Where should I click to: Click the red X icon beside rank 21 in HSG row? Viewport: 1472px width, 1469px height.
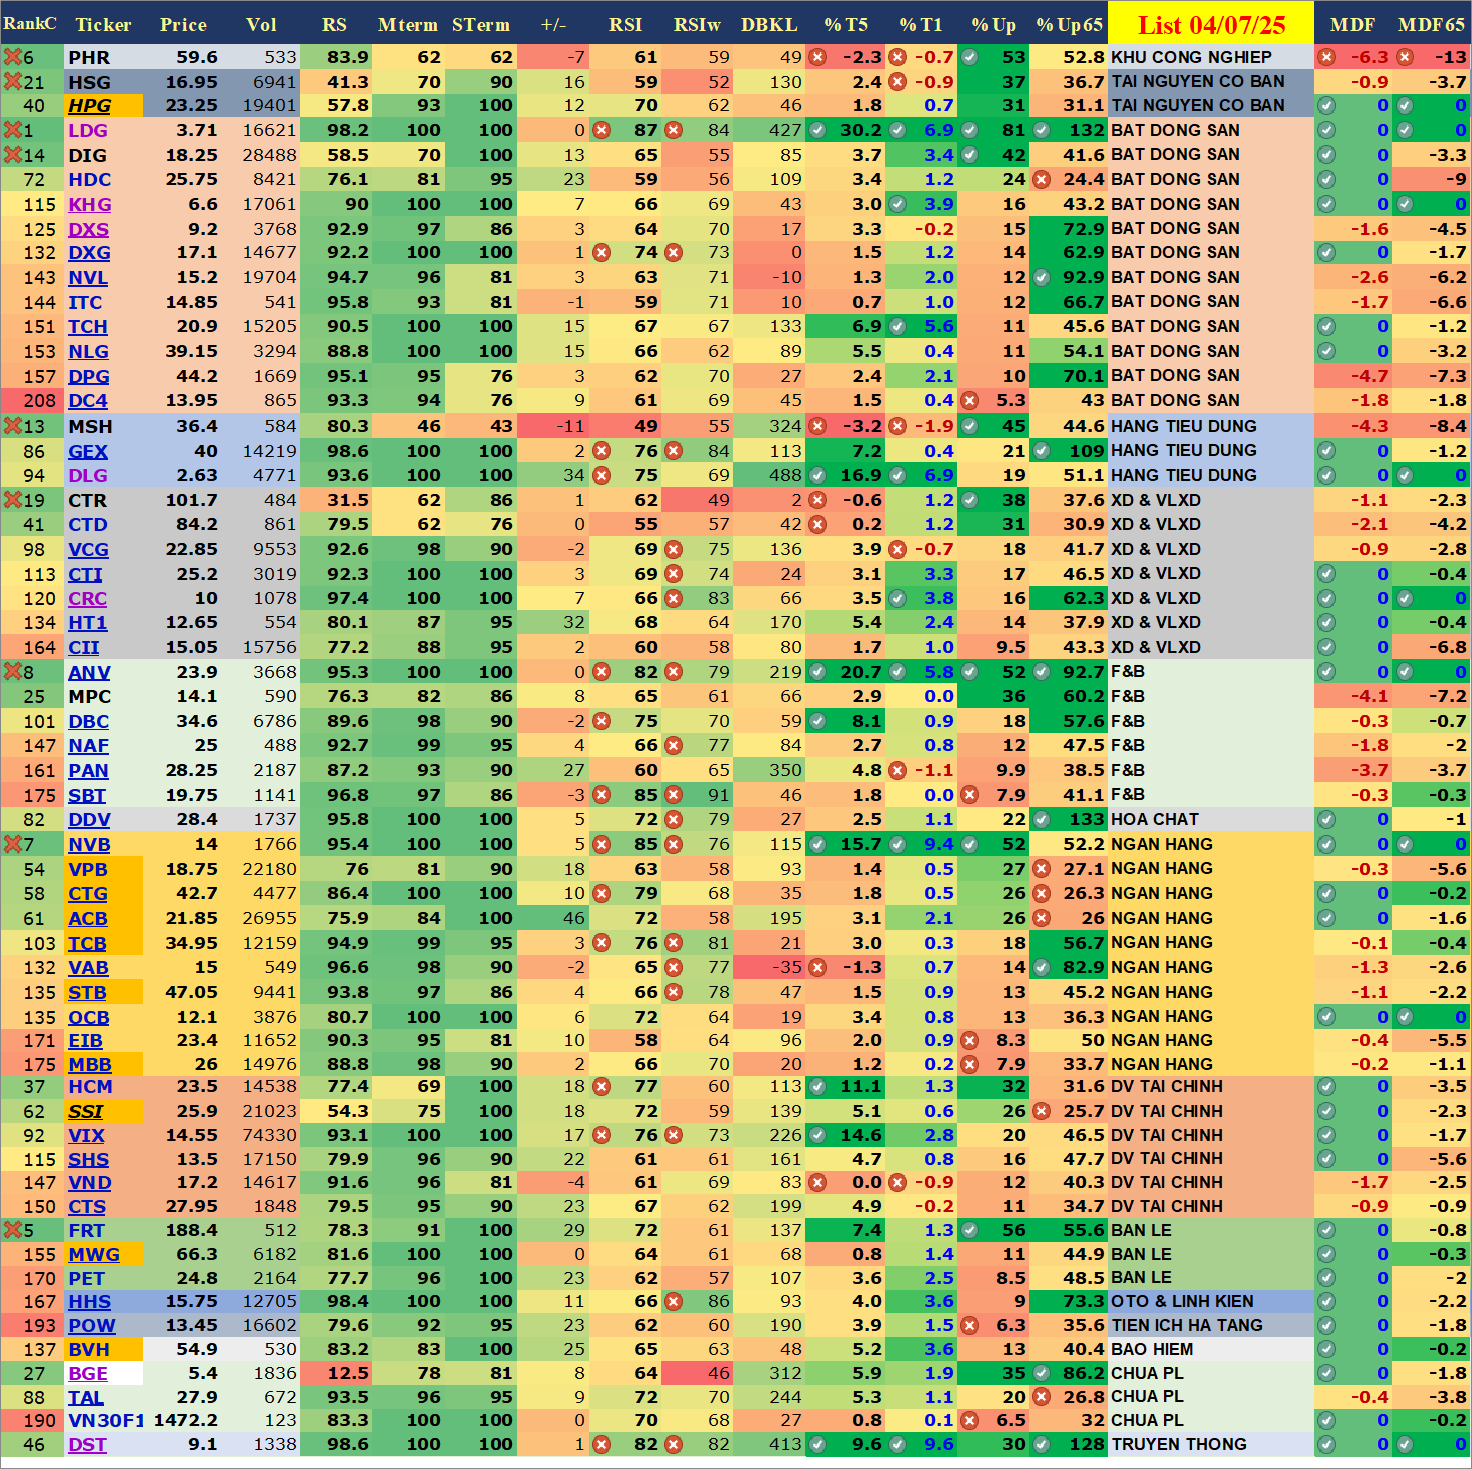(12, 82)
